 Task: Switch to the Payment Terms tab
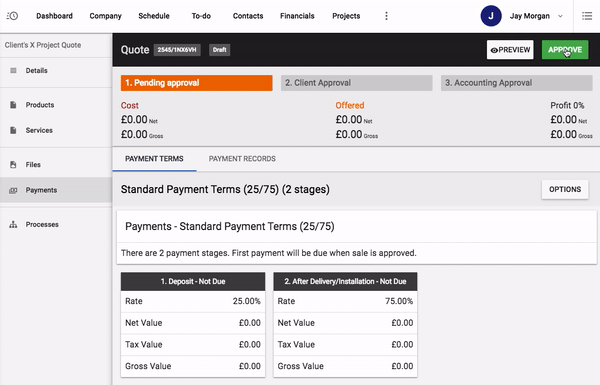coord(154,158)
